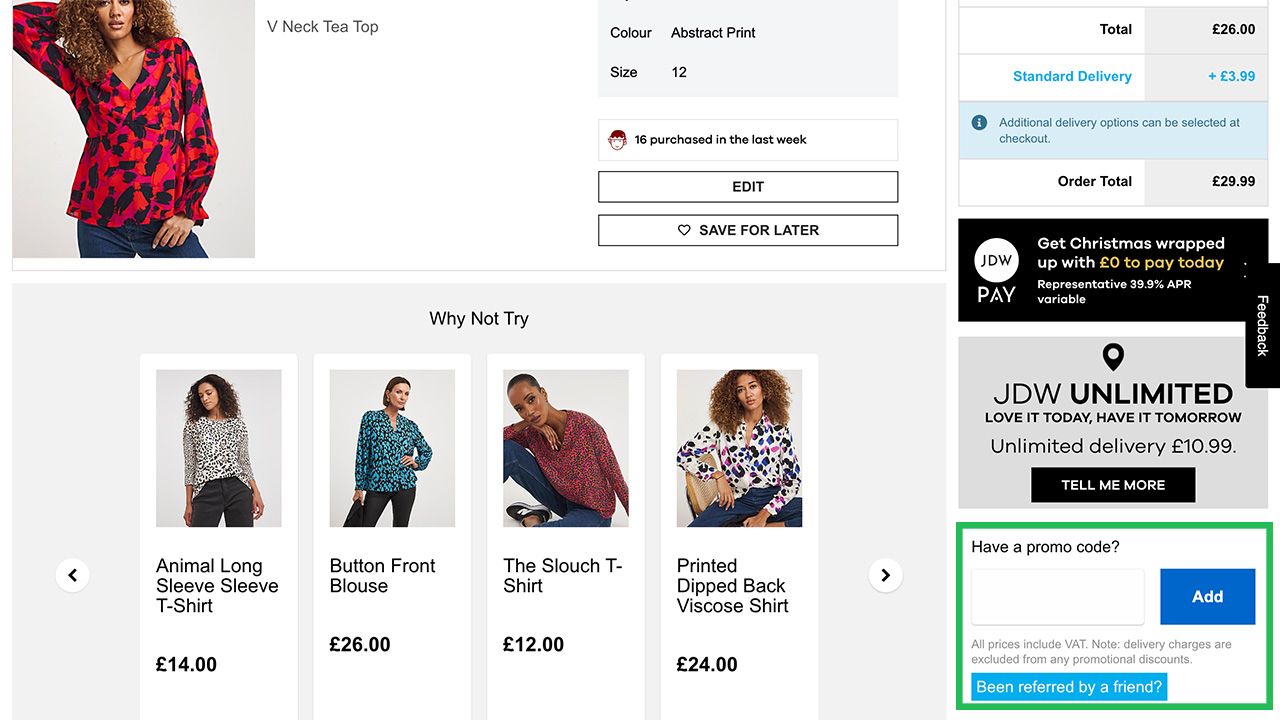Save the V Neck Tea Top for later

pos(748,230)
